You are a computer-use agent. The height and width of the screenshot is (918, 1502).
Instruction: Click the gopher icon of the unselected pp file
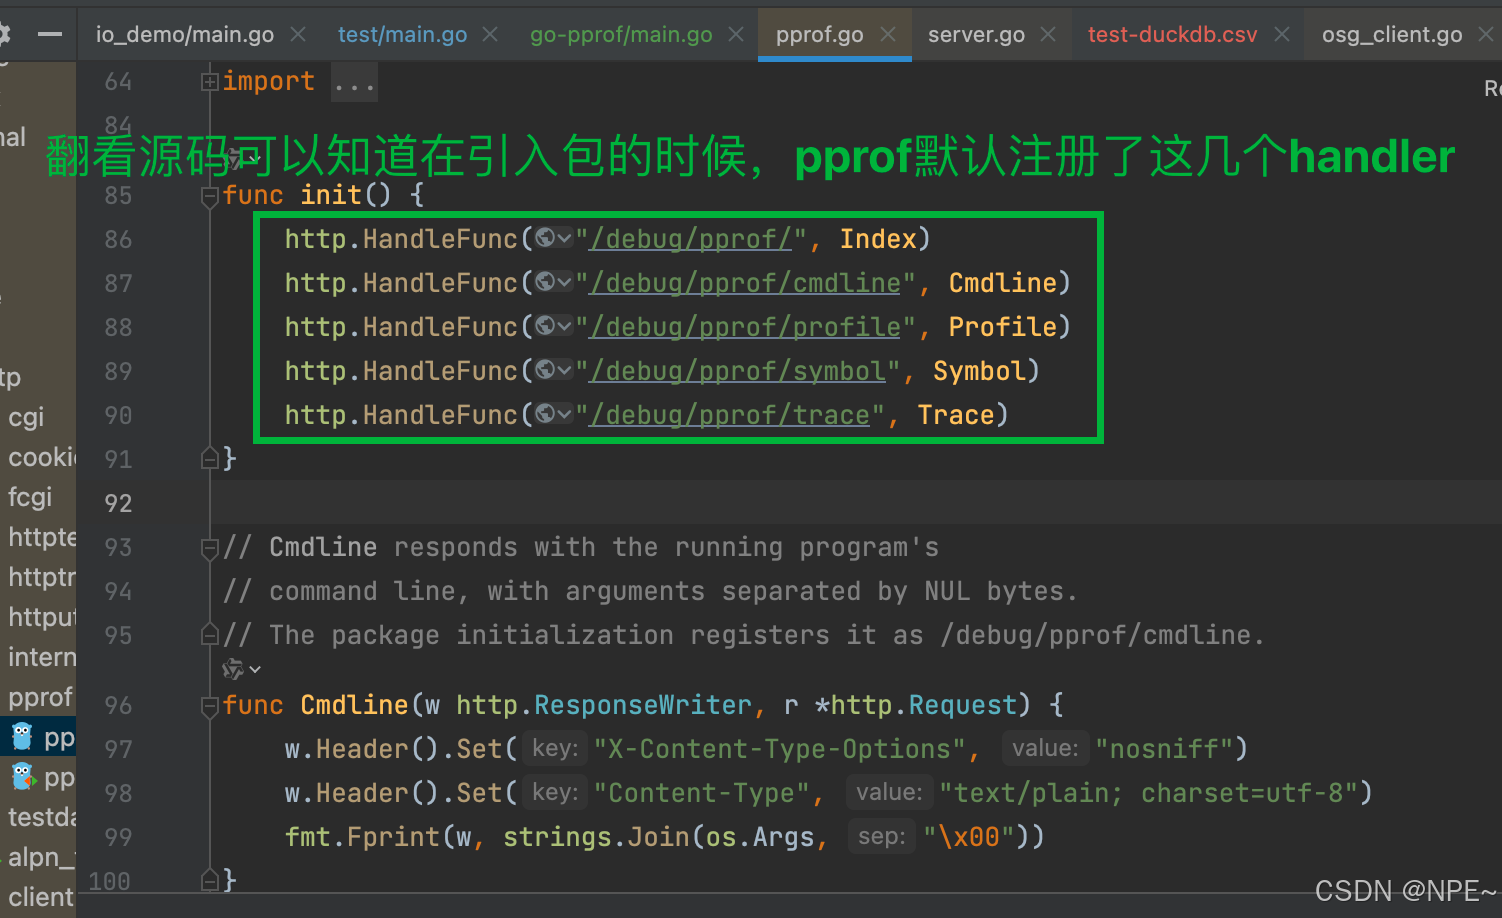click(x=22, y=777)
